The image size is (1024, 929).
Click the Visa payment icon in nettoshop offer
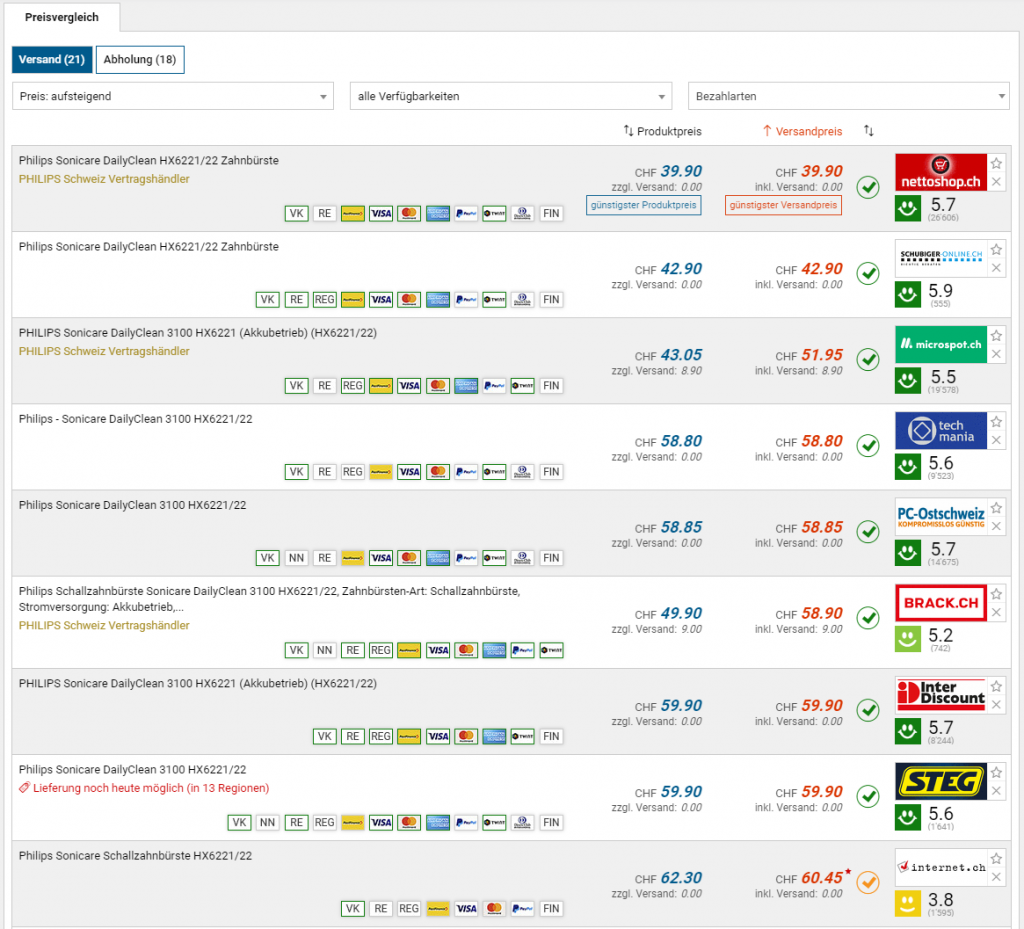pos(380,213)
